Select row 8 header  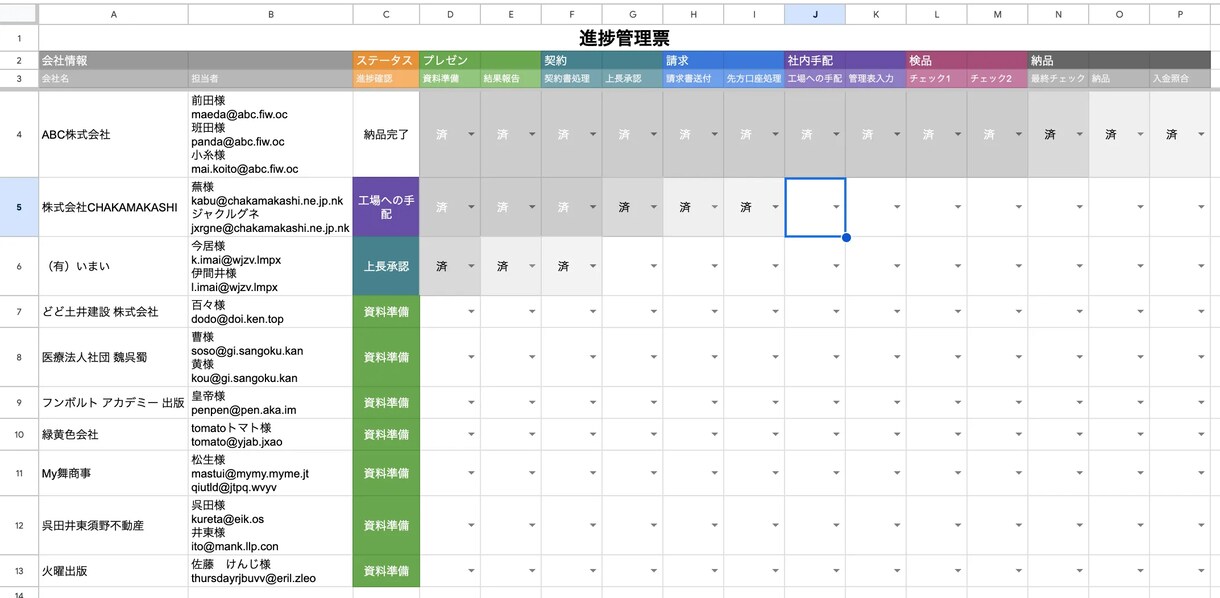coord(19,357)
